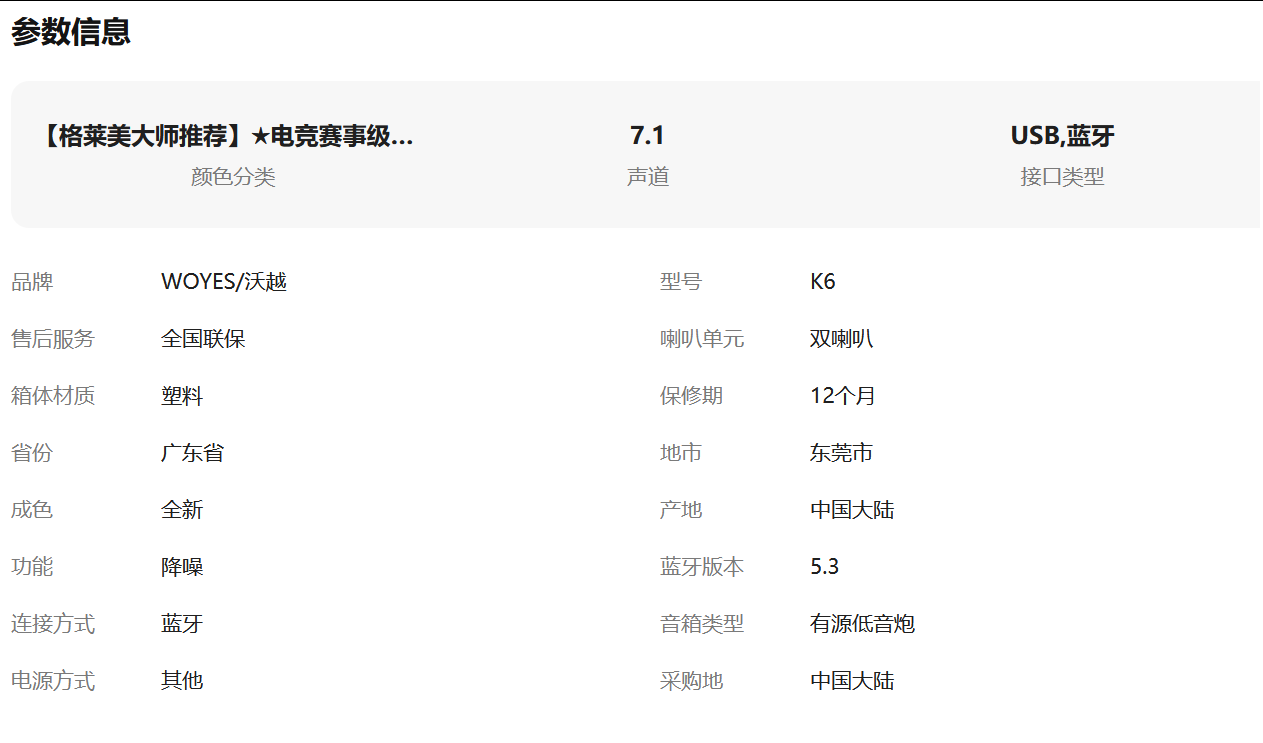The image size is (1263, 743).
Task: Select the USB,蓝牙 接口类型 value
Action: 1061,133
